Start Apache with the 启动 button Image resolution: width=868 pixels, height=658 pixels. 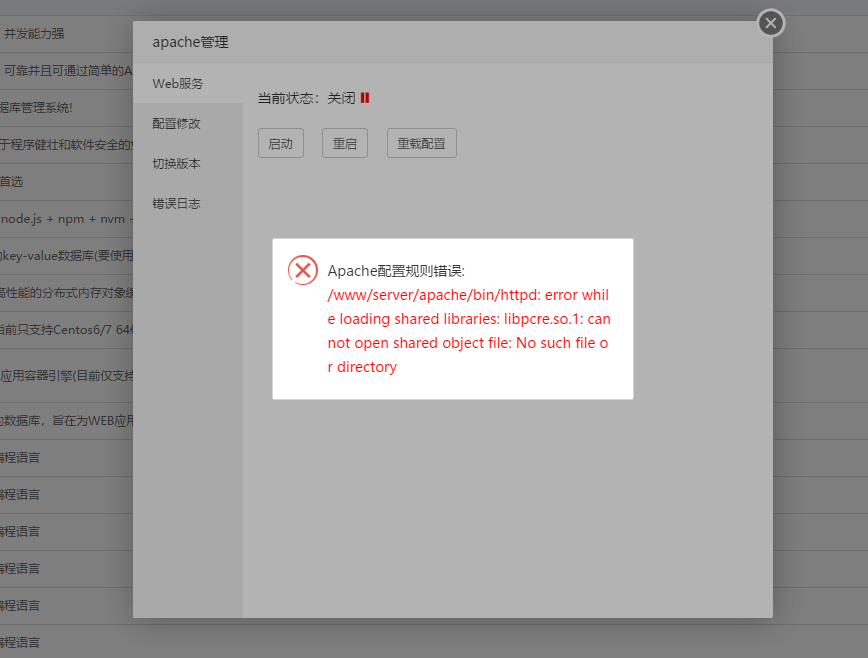pyautogui.click(x=281, y=143)
